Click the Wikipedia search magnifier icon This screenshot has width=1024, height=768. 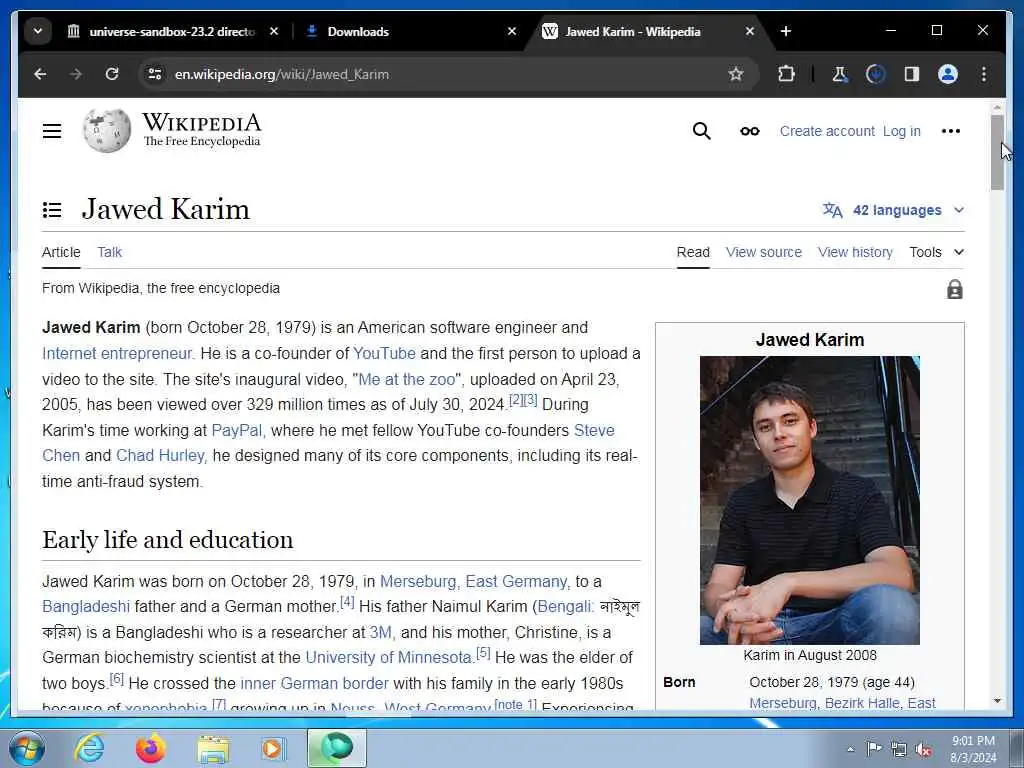(x=701, y=131)
